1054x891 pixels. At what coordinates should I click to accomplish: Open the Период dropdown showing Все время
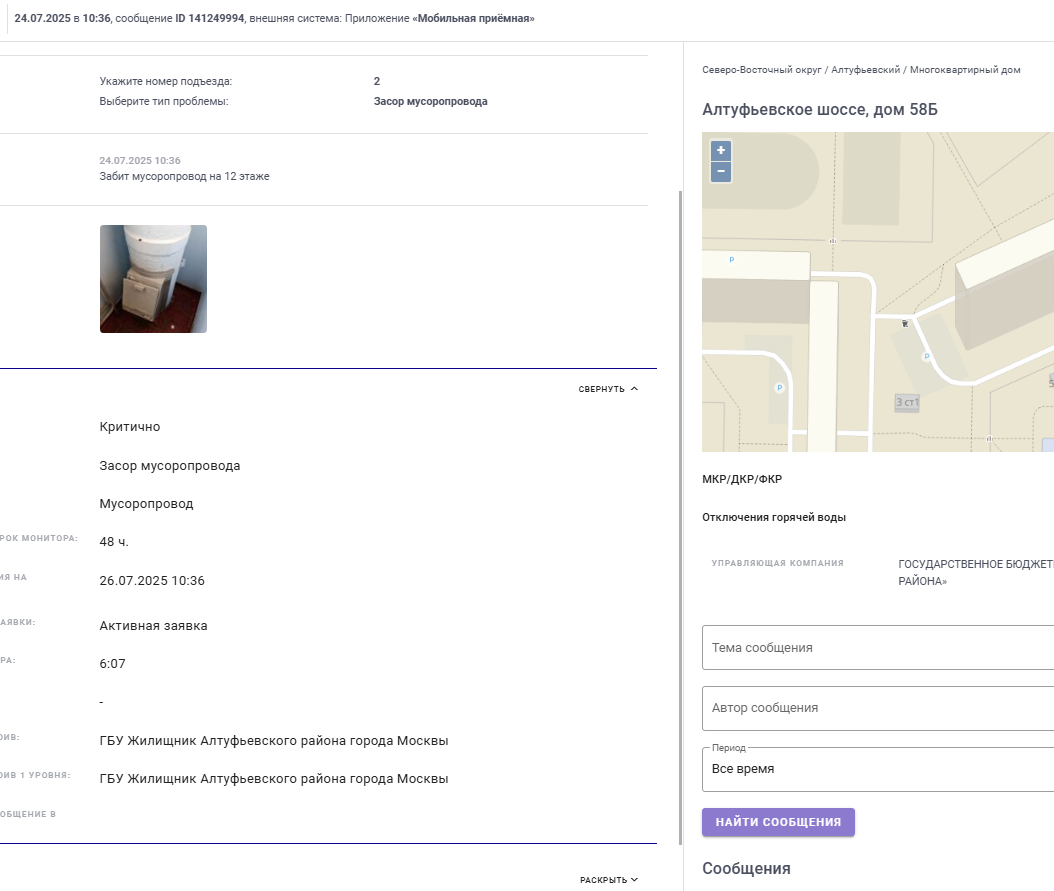pyautogui.click(x=878, y=769)
